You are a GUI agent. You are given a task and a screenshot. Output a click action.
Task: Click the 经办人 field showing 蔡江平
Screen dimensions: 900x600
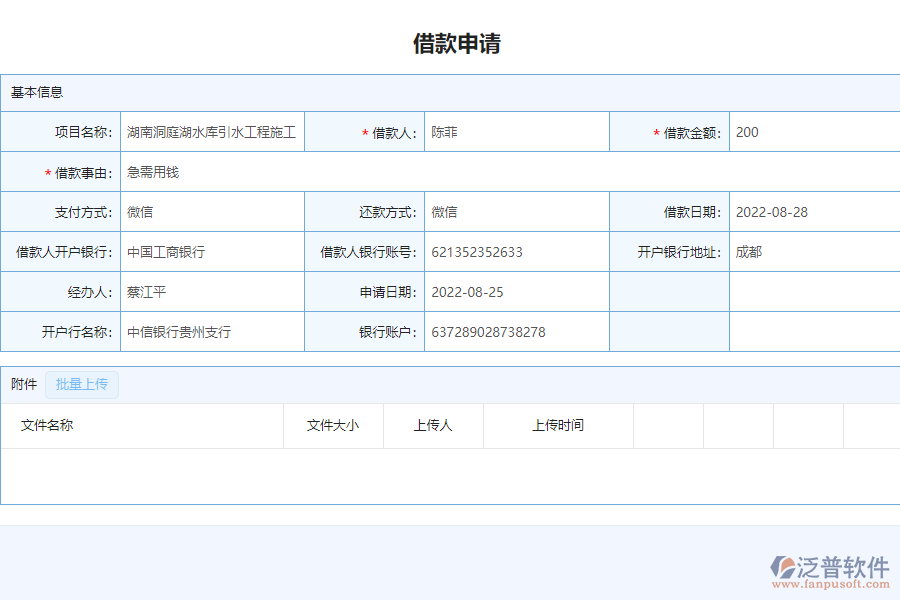click(210, 291)
